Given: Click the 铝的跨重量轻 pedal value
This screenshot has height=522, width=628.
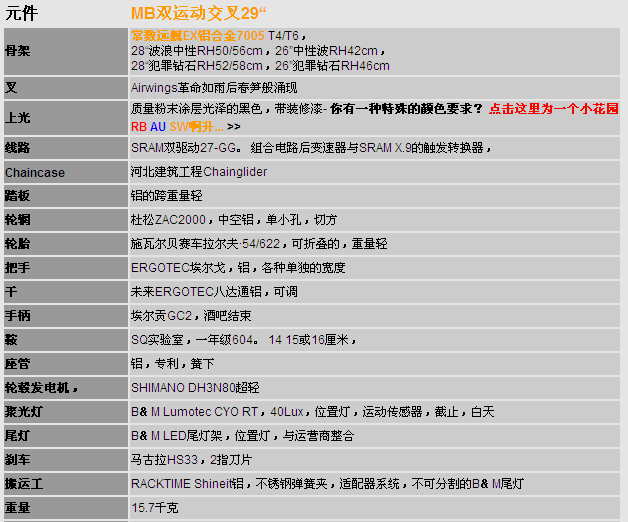Looking at the screenshot, I should click(x=167, y=196).
